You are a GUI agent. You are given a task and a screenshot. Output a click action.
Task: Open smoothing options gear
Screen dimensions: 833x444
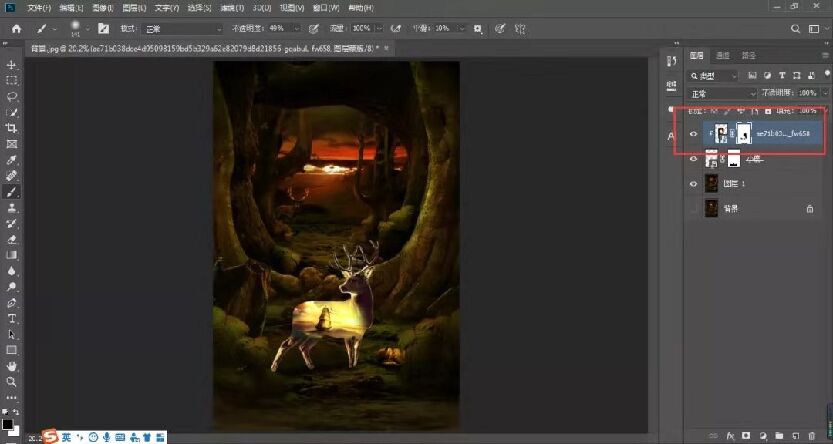pyautogui.click(x=478, y=29)
